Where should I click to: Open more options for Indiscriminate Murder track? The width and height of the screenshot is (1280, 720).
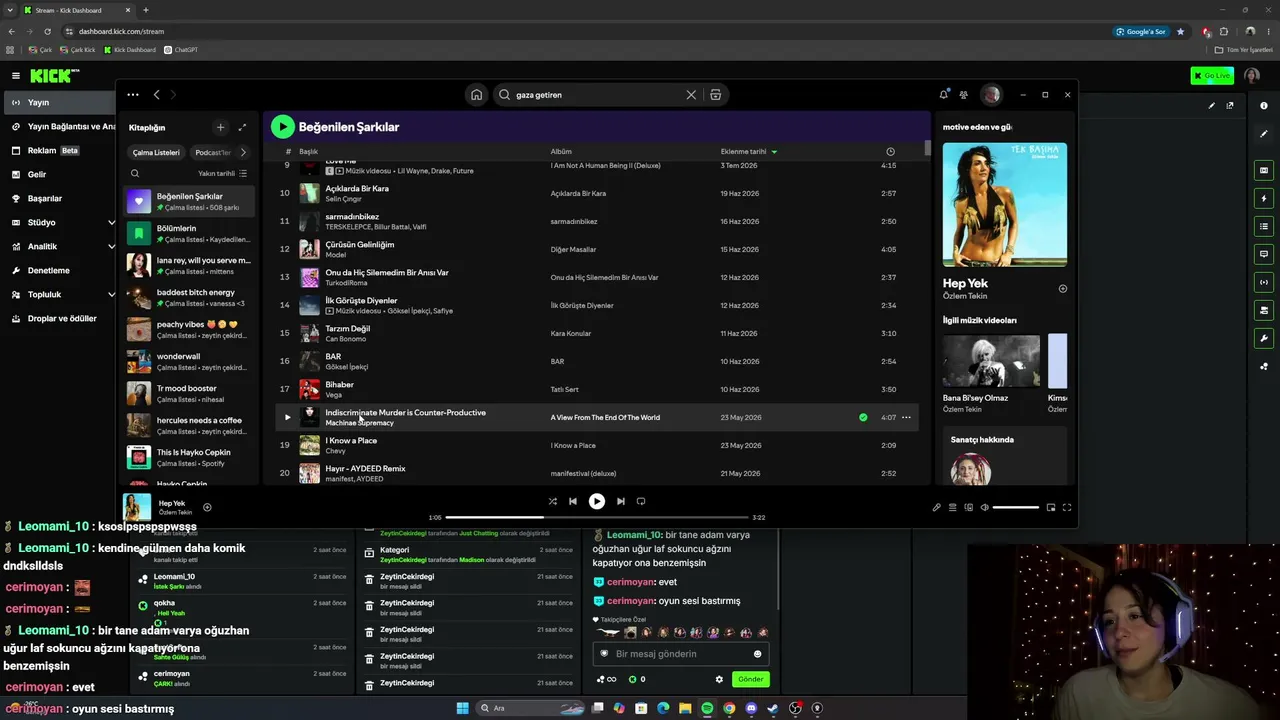coord(906,417)
